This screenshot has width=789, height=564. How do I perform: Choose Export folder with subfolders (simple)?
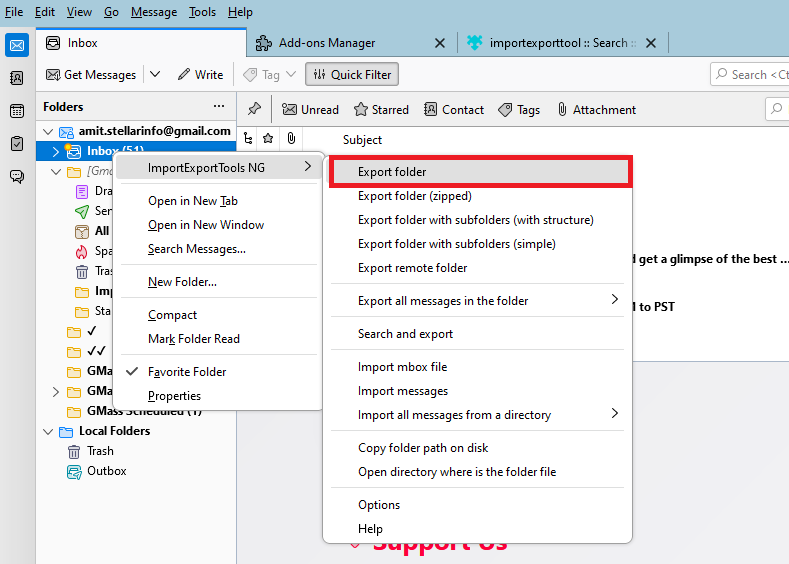coord(477,244)
